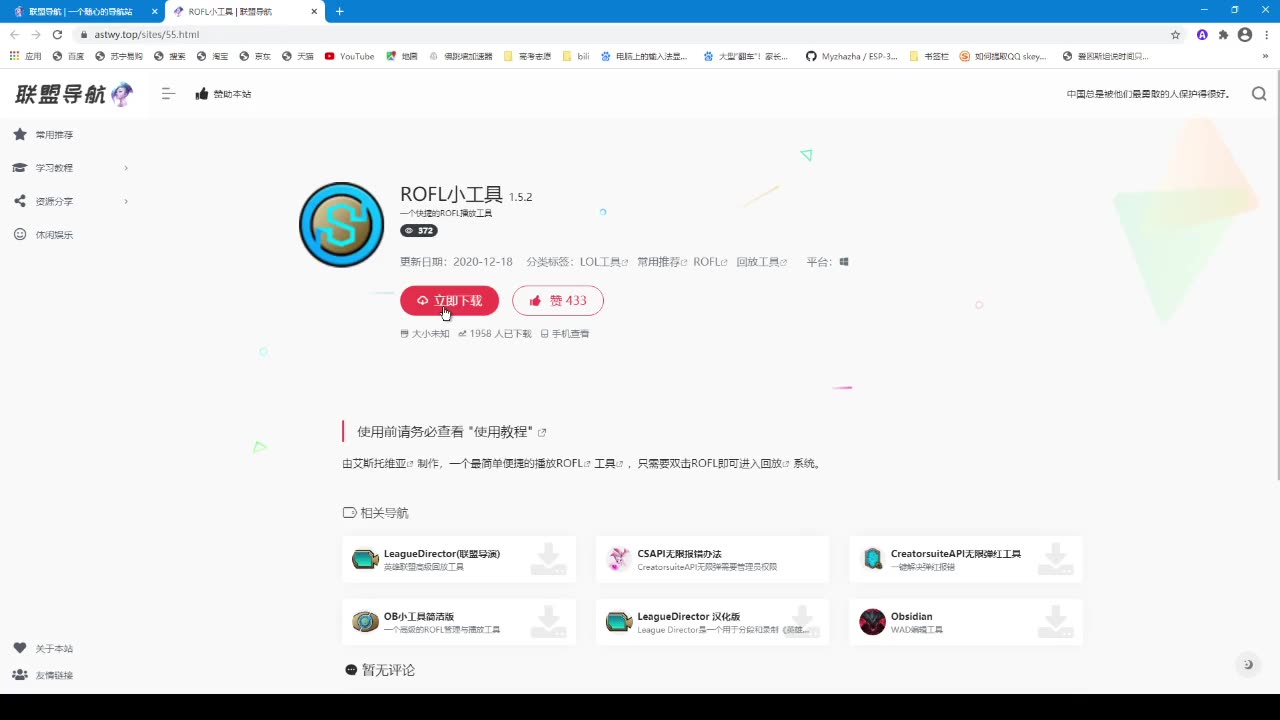The height and width of the screenshot is (720, 1280).
Task: Click the 回放工具 category tag
Action: click(761, 262)
